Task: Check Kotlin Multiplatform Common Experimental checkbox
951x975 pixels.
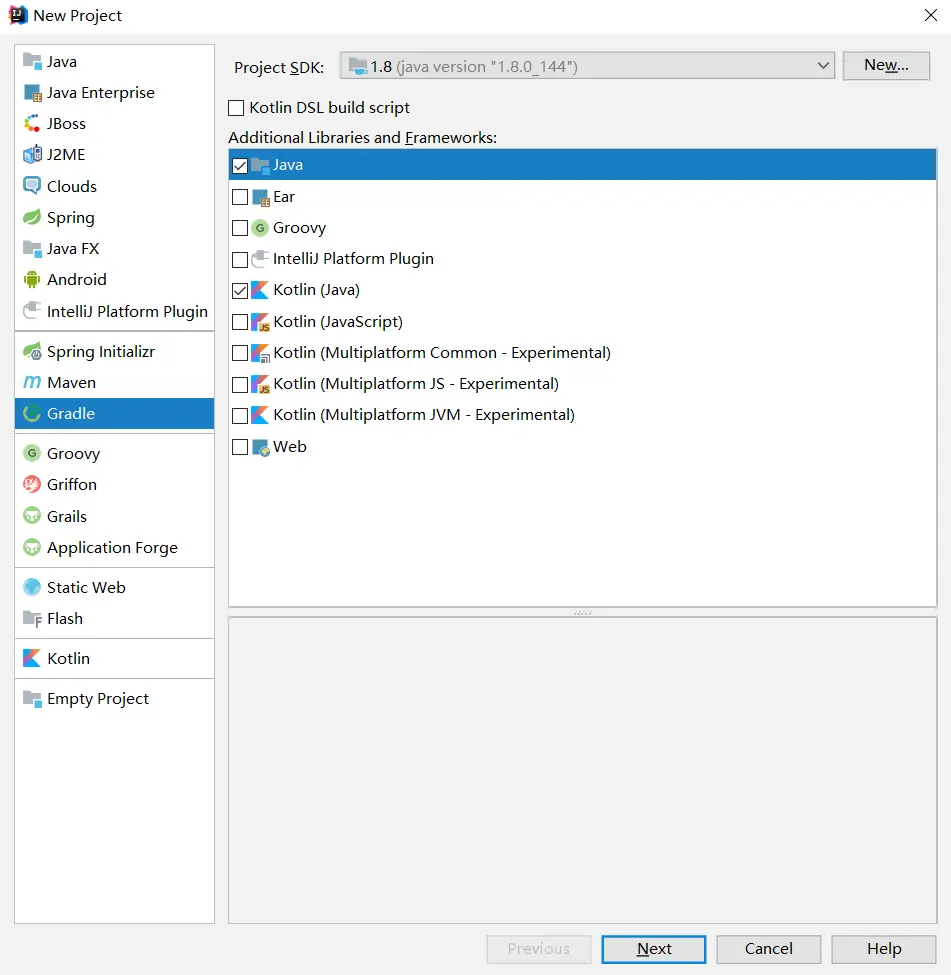Action: pos(240,353)
